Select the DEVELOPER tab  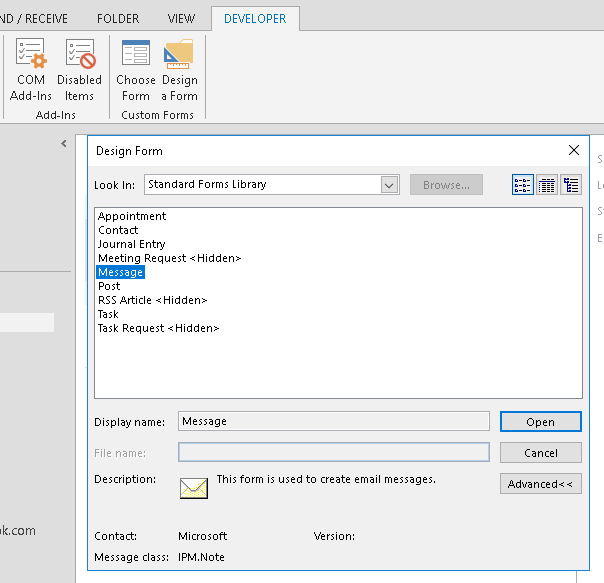254,19
